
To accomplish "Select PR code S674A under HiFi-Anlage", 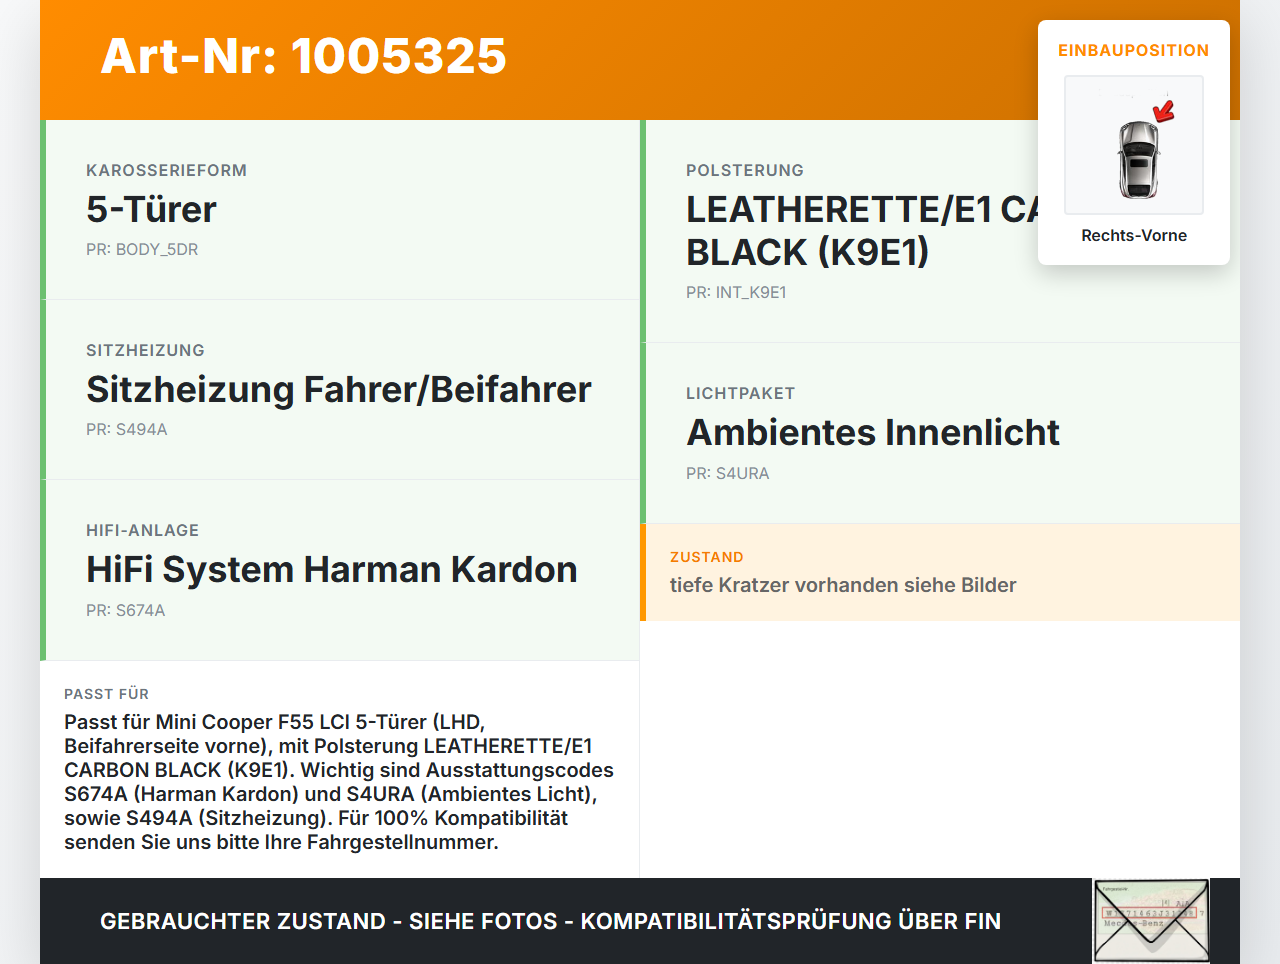I will 126,609.
